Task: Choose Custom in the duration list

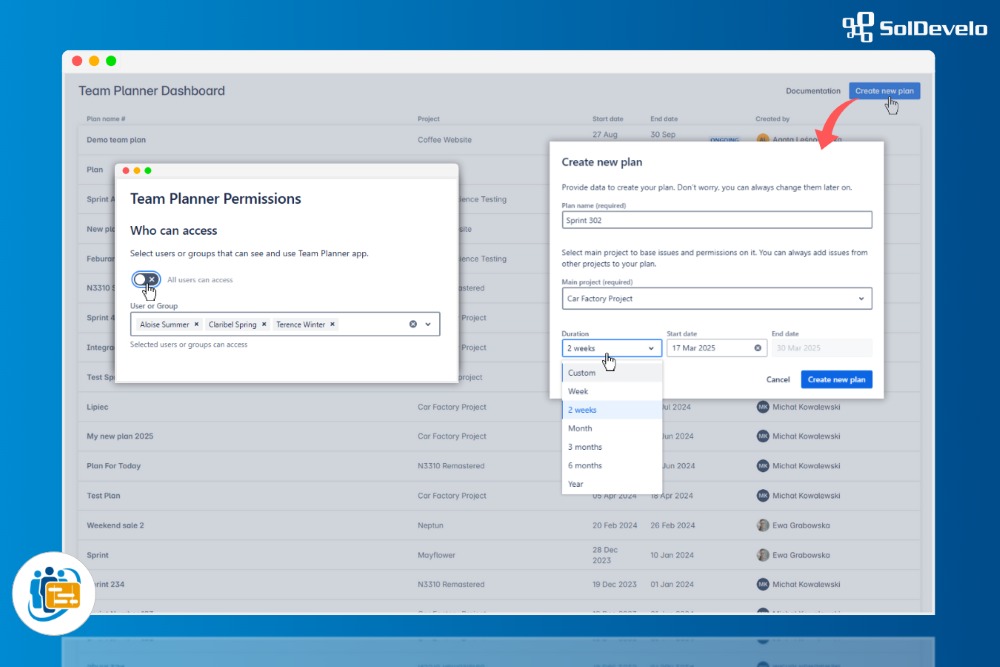Action: click(x=583, y=372)
